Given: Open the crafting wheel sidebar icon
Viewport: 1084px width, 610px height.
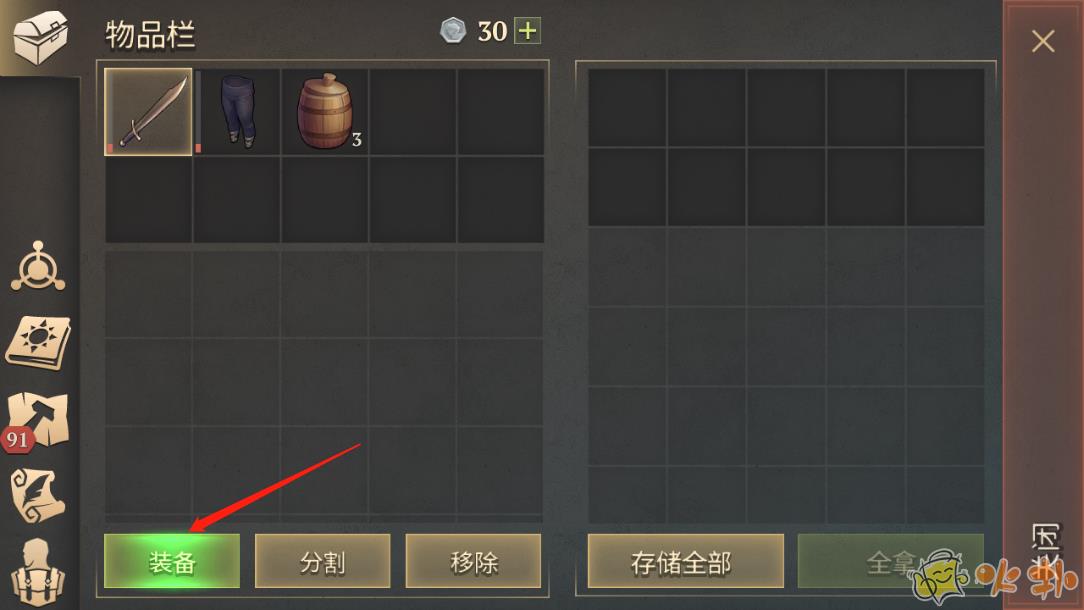Looking at the screenshot, I should [38, 266].
